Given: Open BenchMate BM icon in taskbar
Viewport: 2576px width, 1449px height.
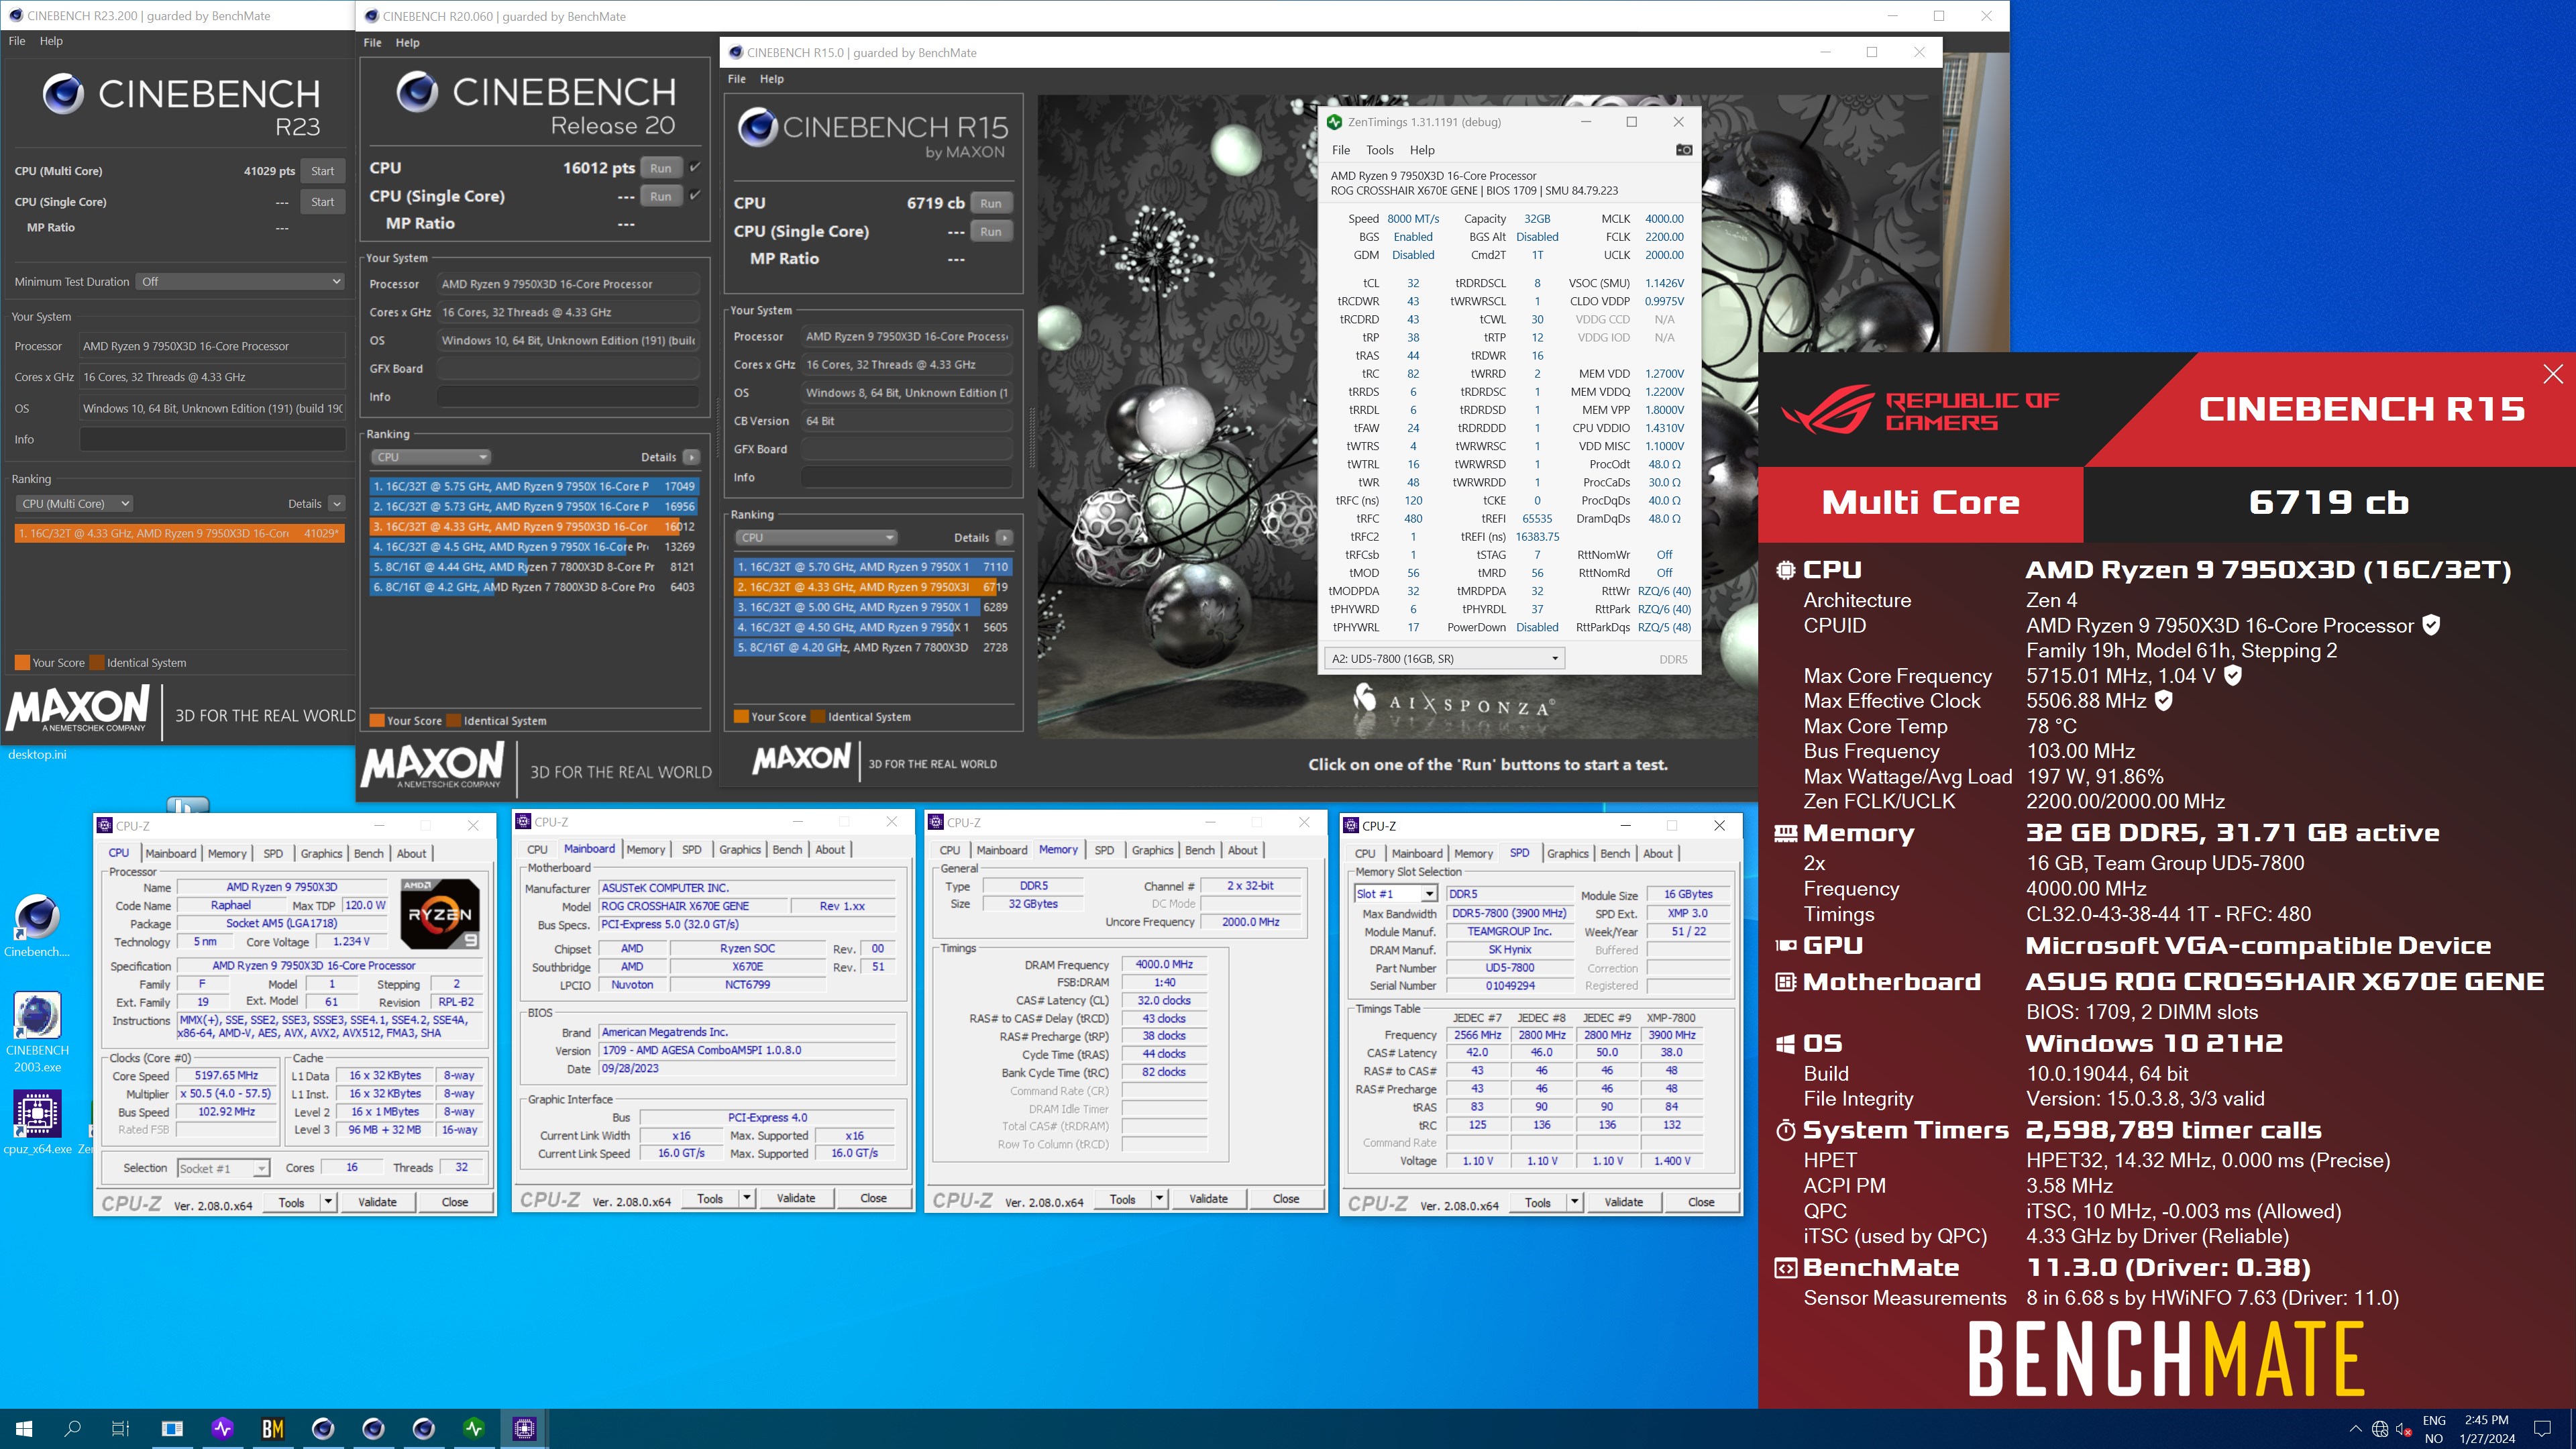Looking at the screenshot, I should 272,1428.
